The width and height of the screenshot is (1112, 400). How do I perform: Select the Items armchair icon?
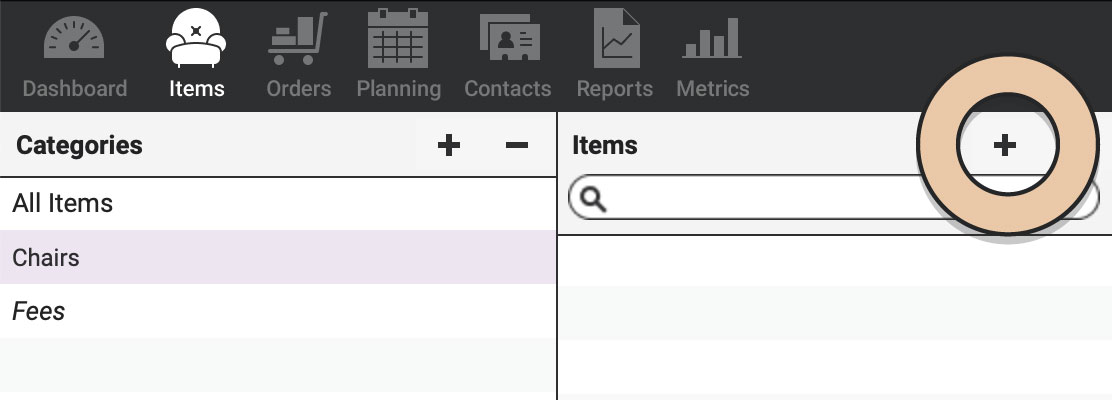[x=196, y=38]
